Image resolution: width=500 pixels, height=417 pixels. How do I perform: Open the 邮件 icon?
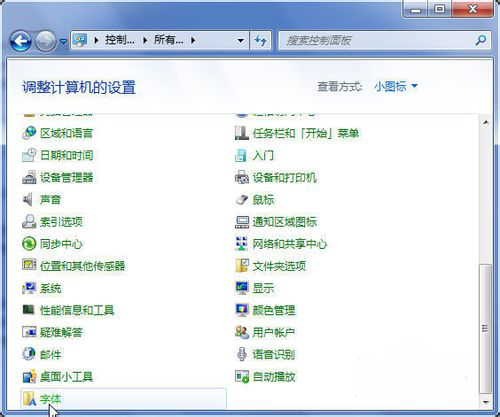point(29,354)
